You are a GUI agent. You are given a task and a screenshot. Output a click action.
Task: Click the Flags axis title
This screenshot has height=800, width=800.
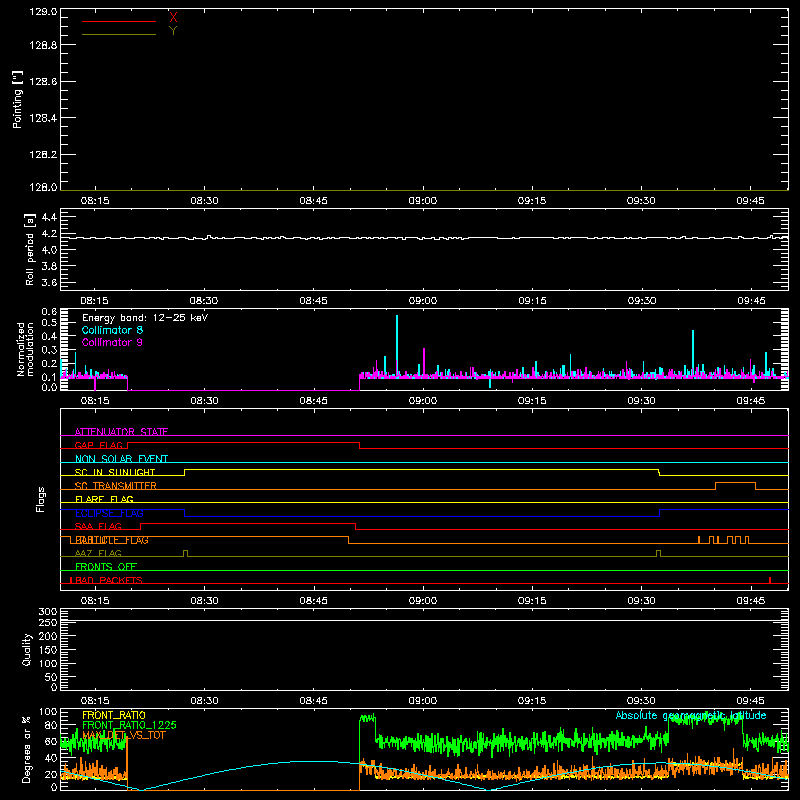pos(41,499)
